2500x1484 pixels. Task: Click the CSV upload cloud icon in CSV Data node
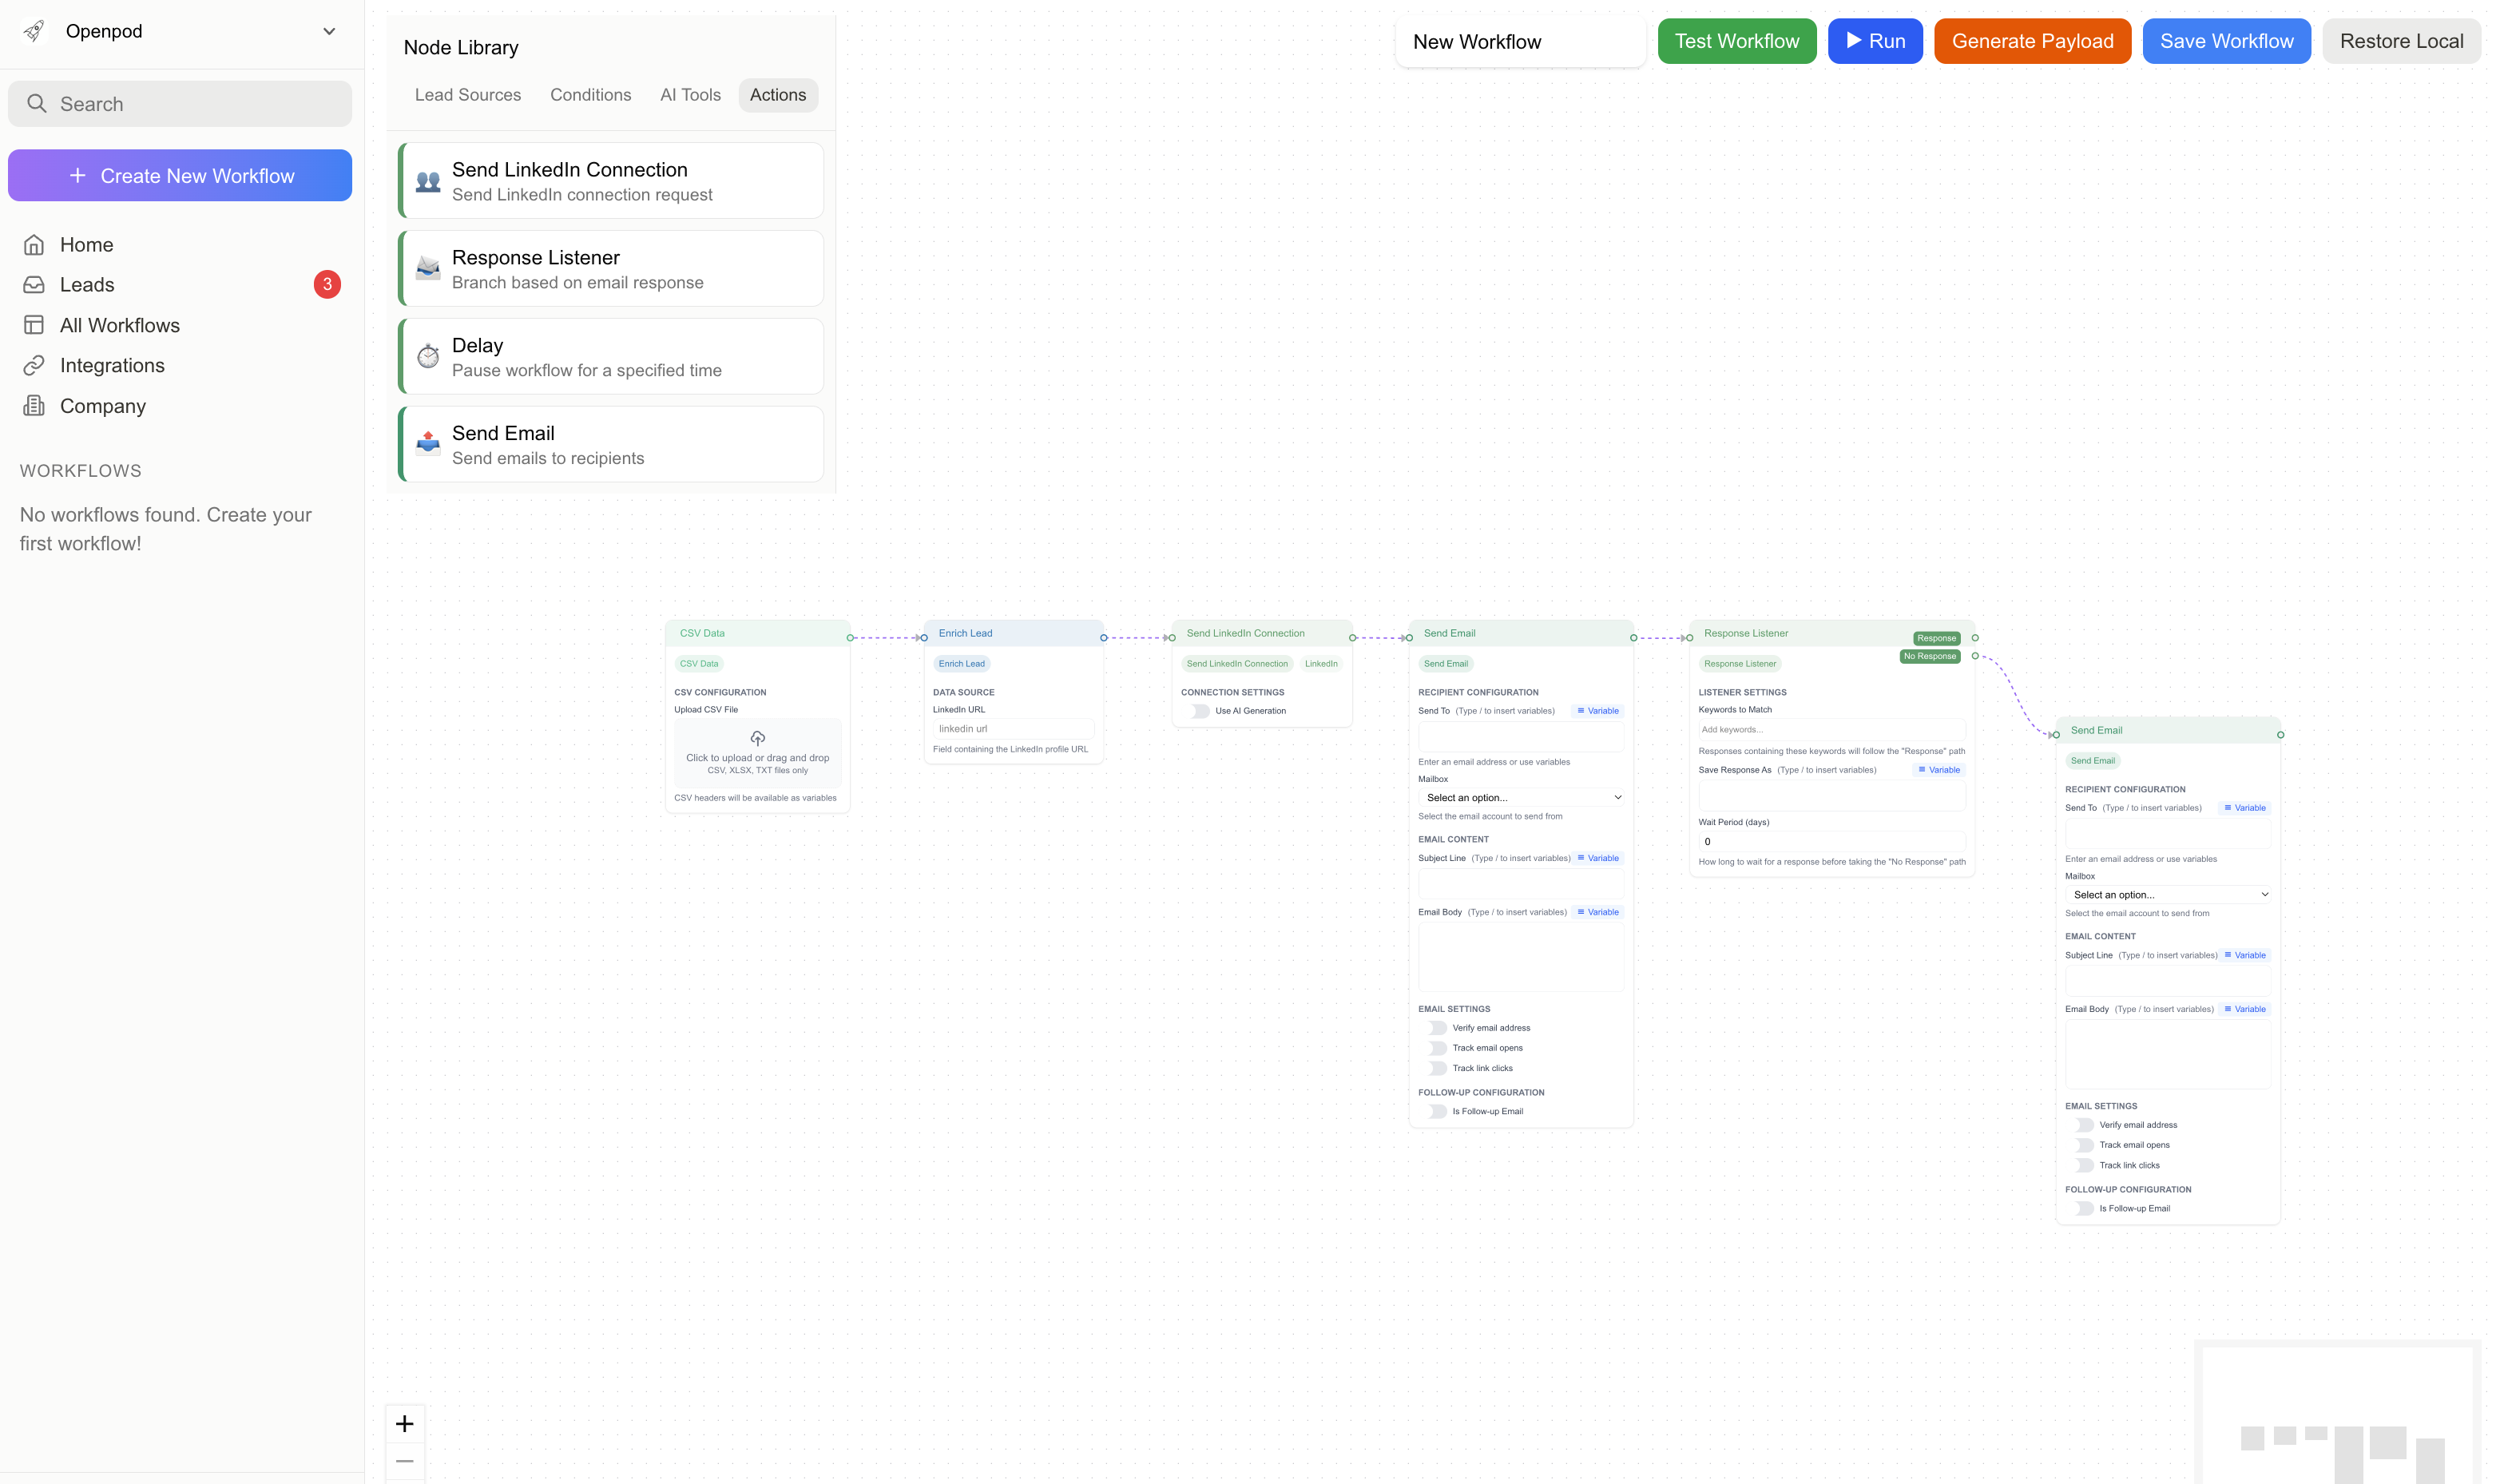(757, 739)
